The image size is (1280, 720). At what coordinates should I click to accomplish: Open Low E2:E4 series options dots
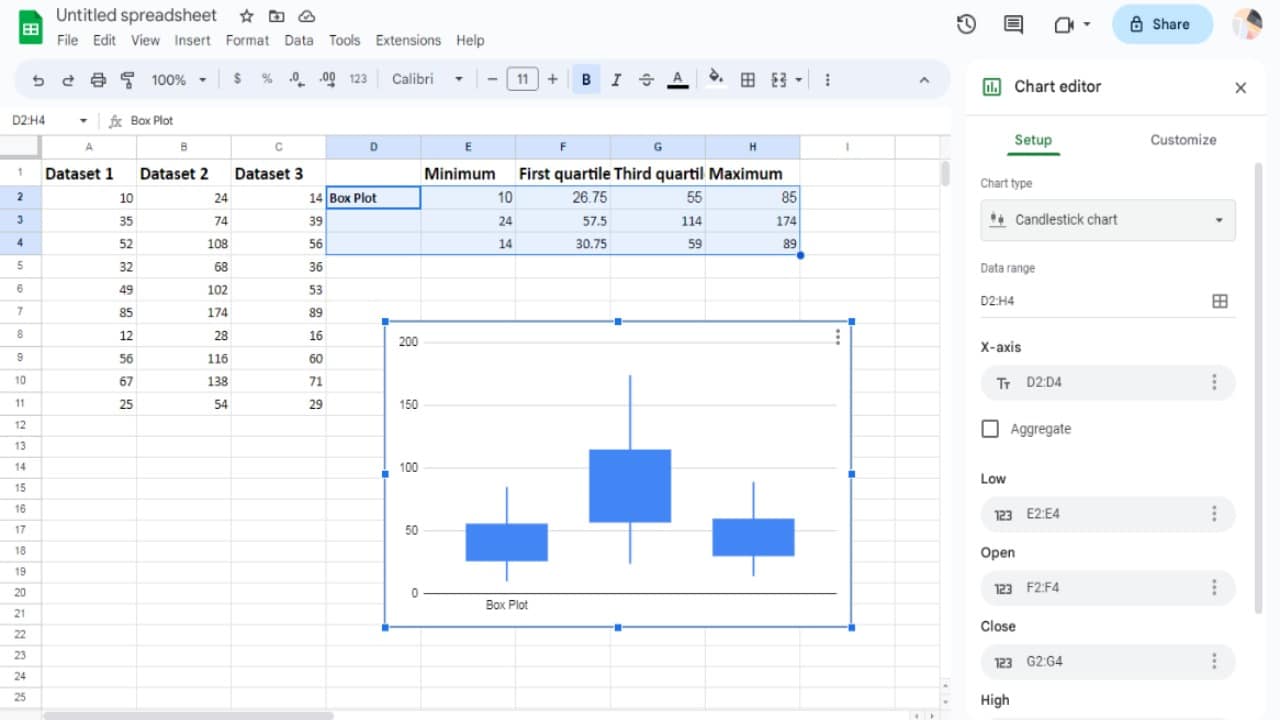[1214, 514]
